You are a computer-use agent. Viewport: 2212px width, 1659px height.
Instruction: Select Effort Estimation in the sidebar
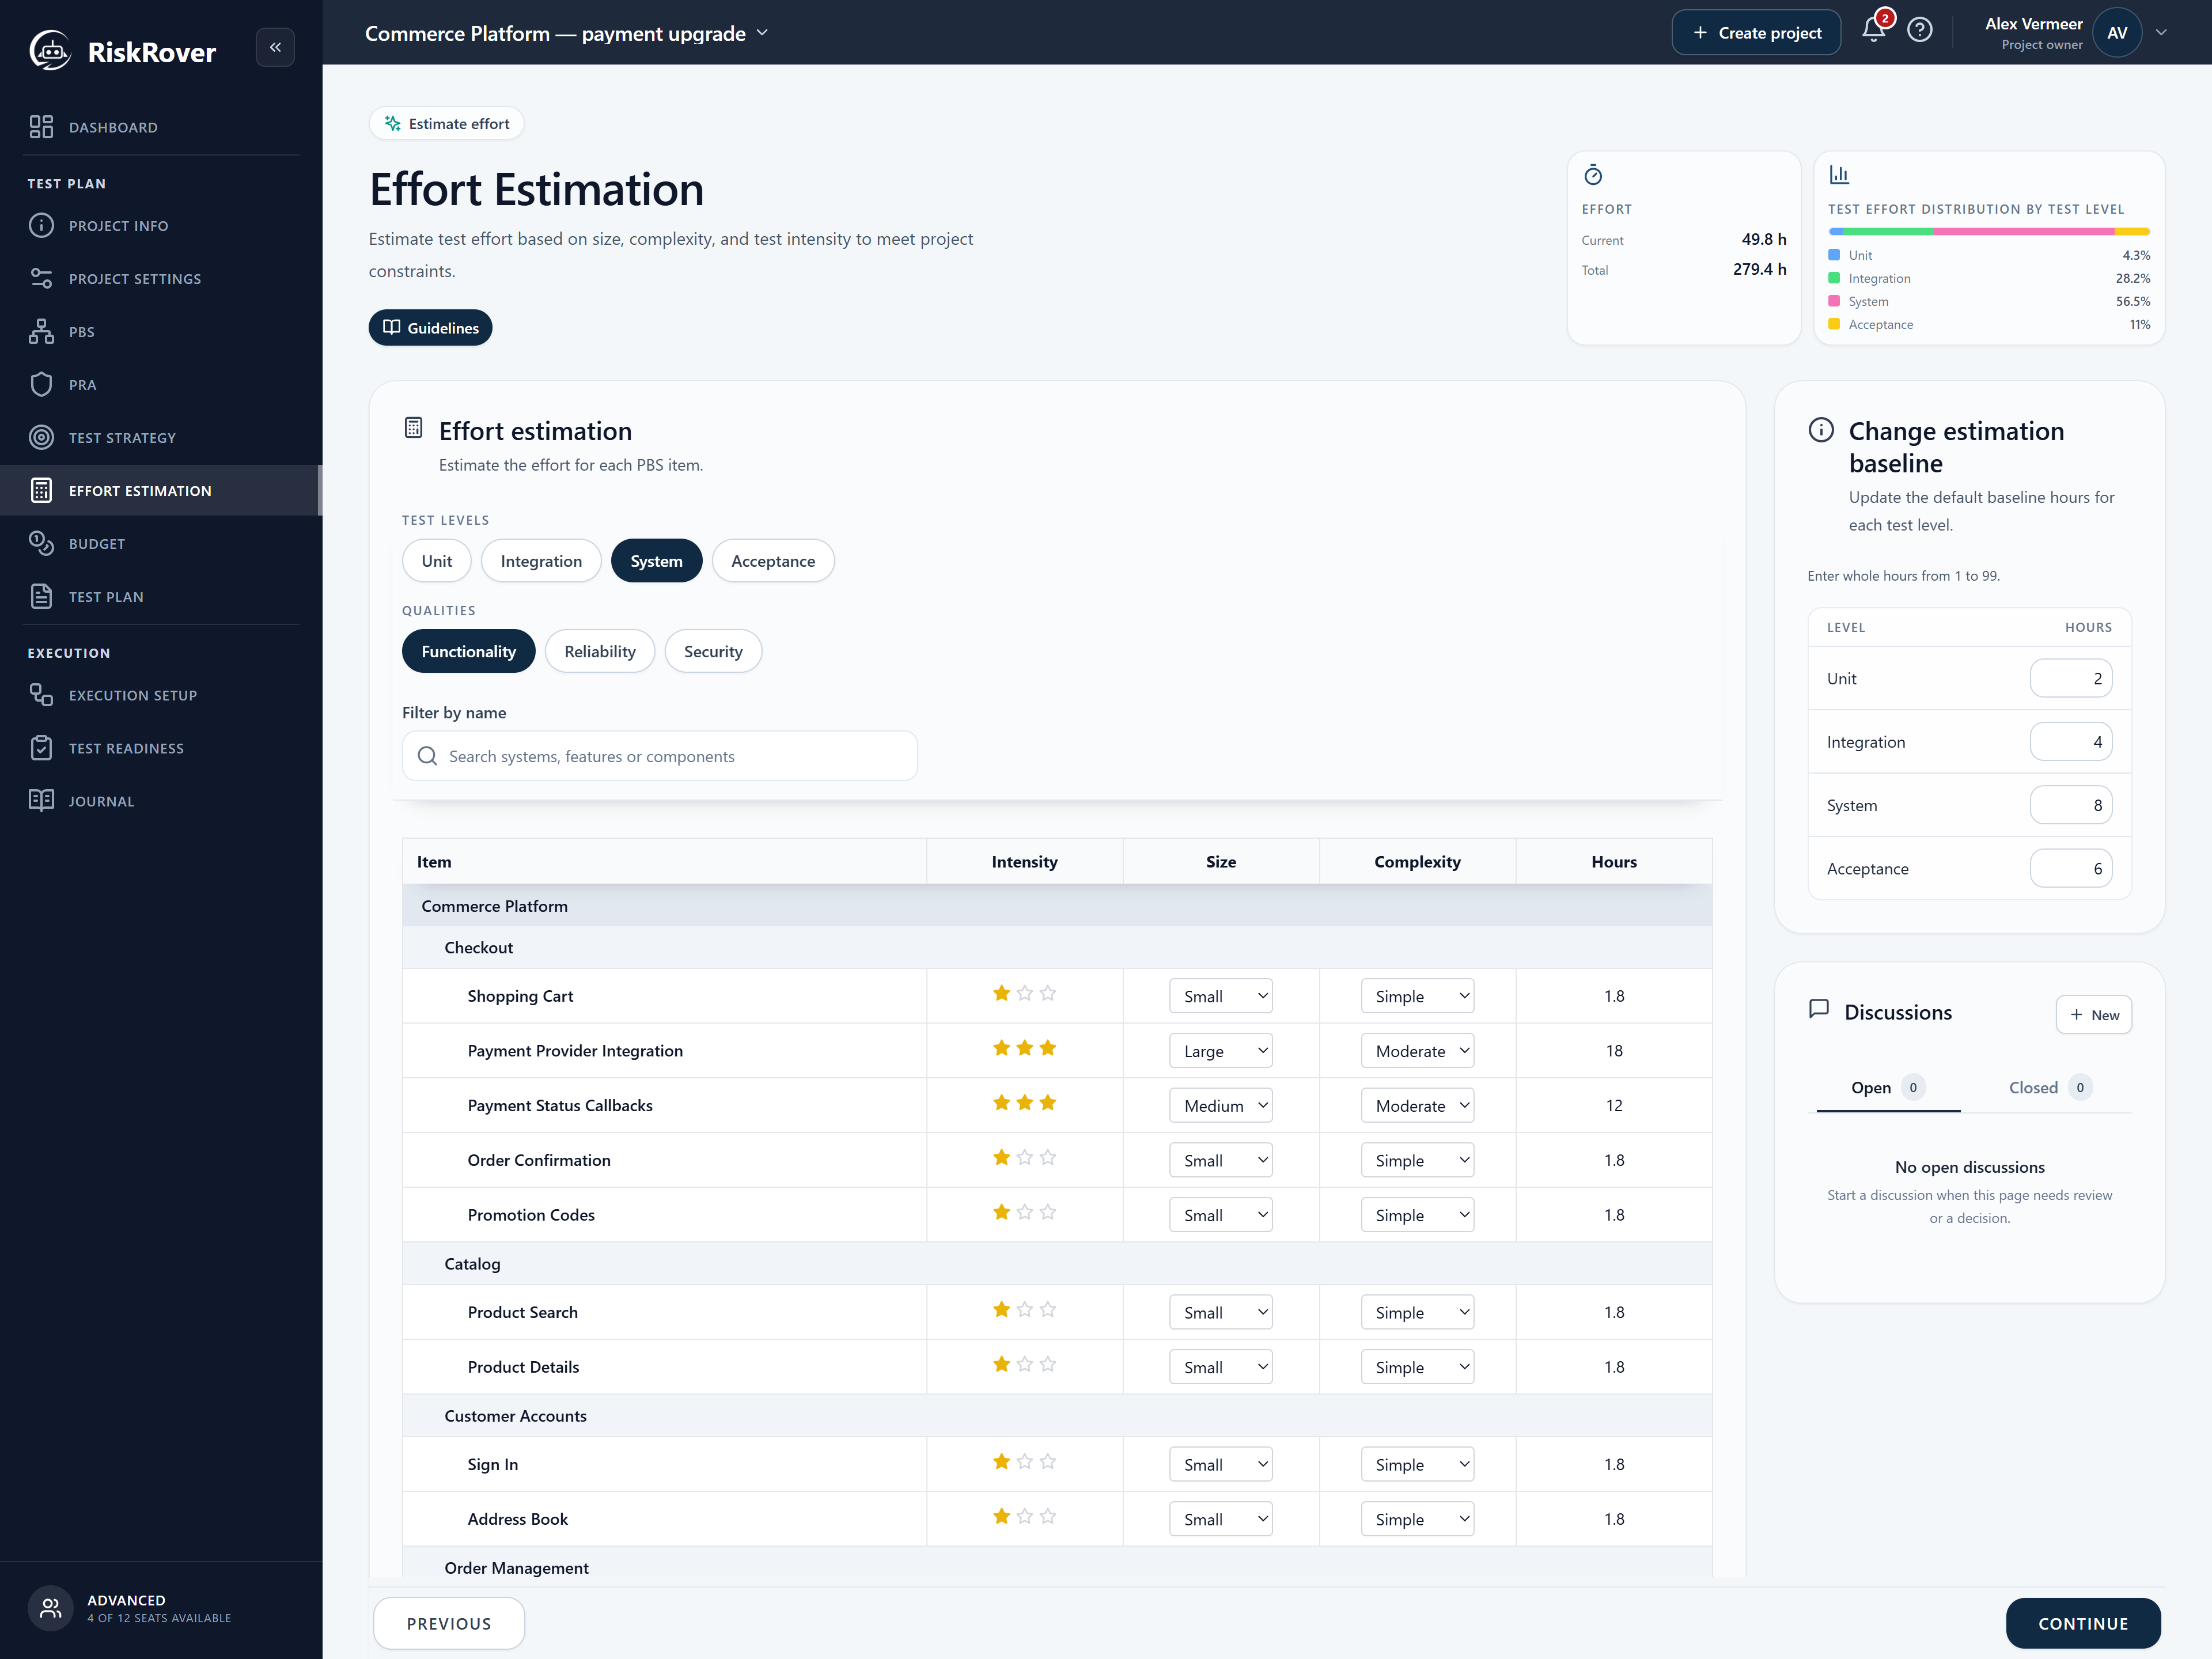tap(161, 491)
